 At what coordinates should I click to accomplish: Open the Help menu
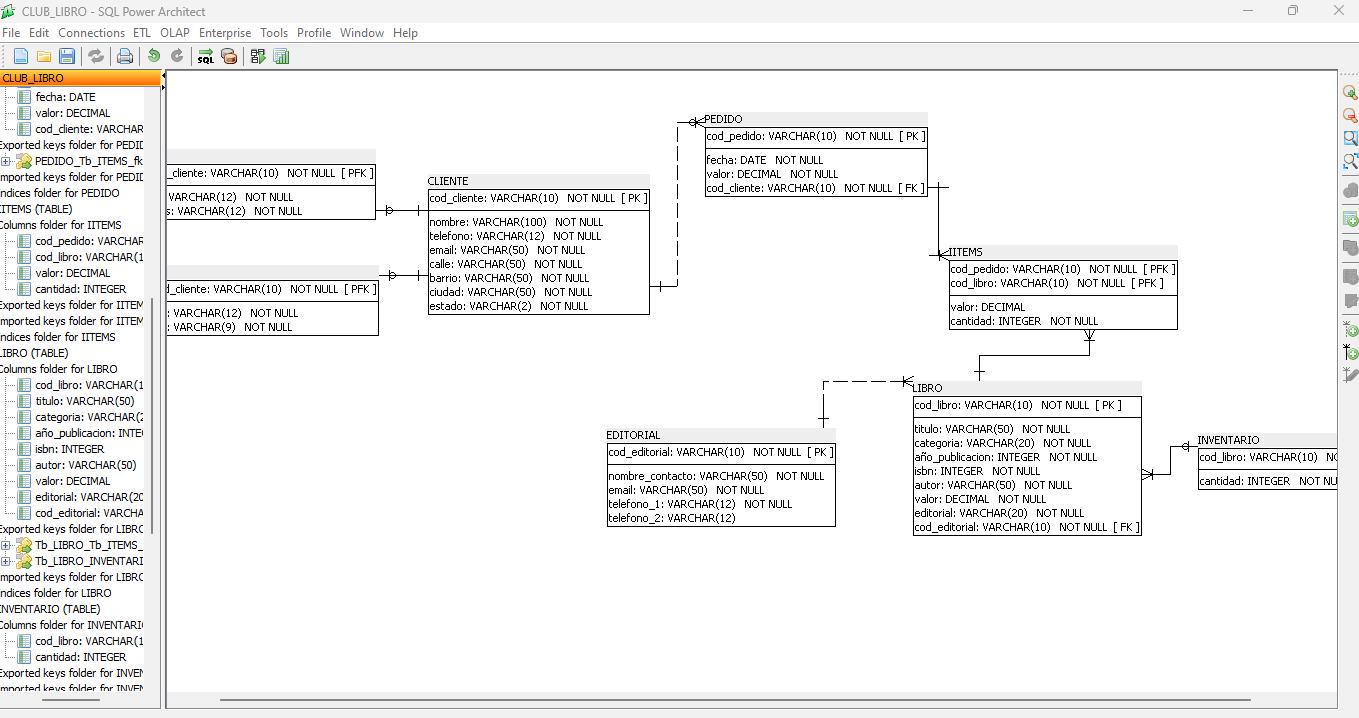click(405, 33)
